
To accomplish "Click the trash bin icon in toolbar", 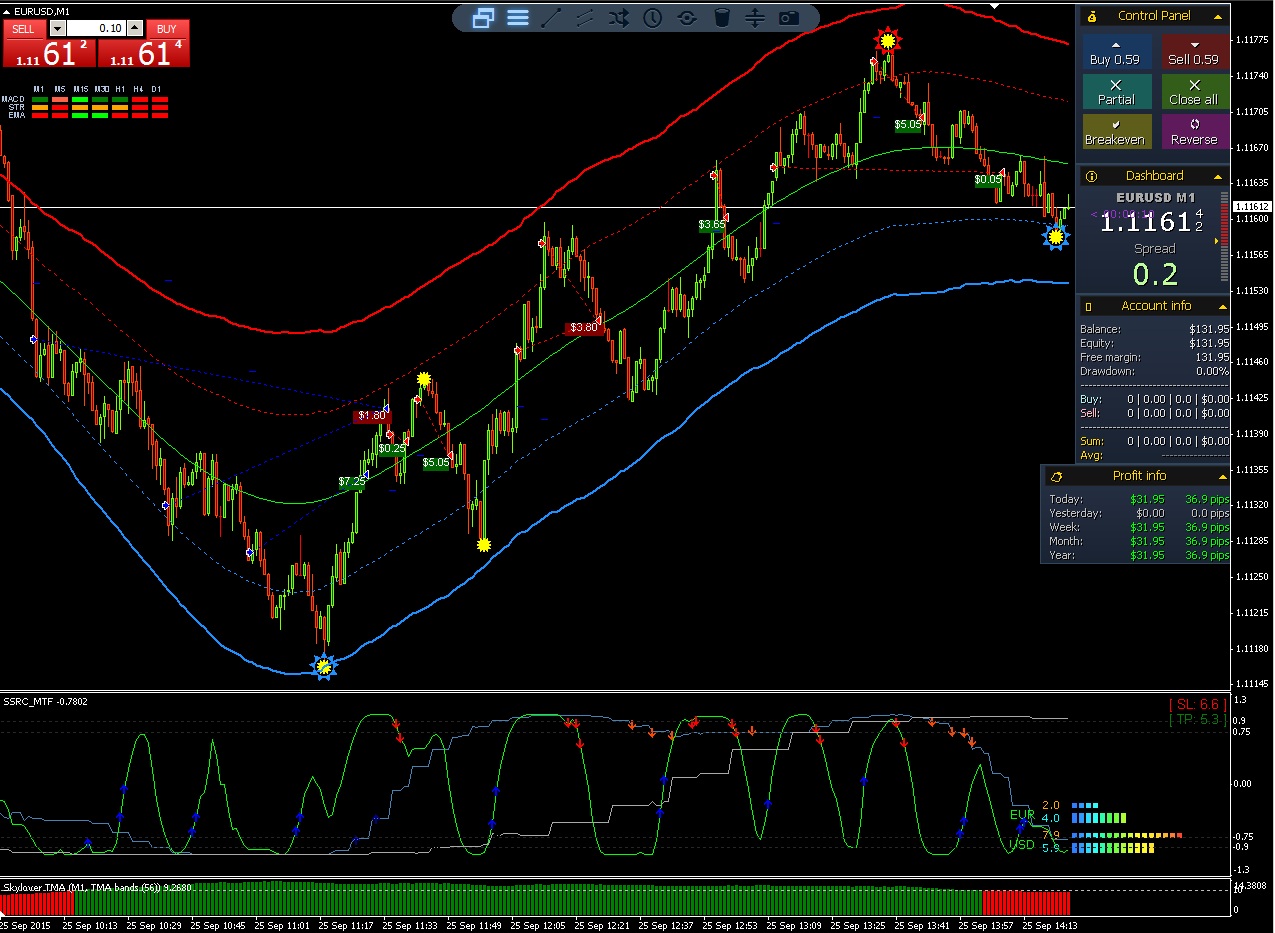I will point(722,17).
